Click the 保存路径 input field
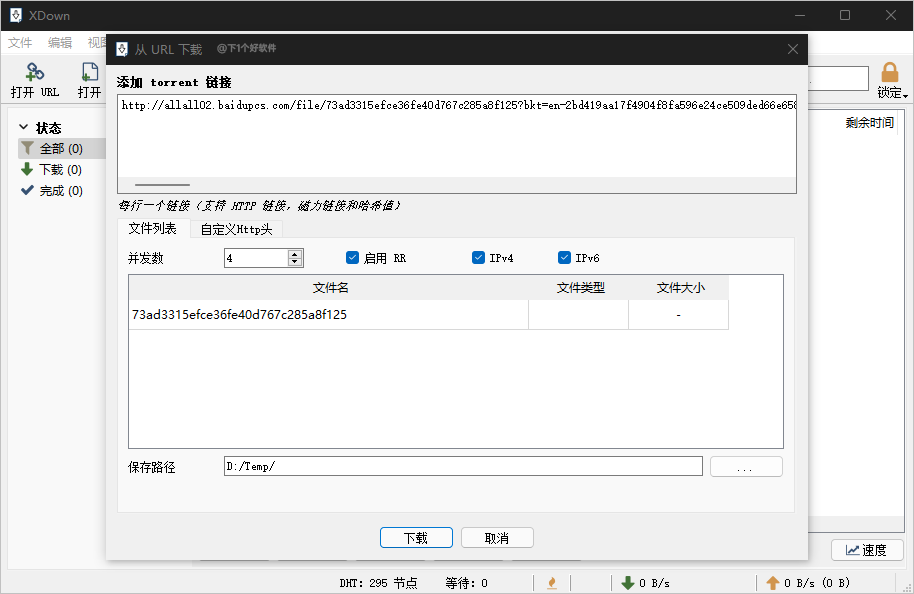The width and height of the screenshot is (914, 594). click(463, 466)
